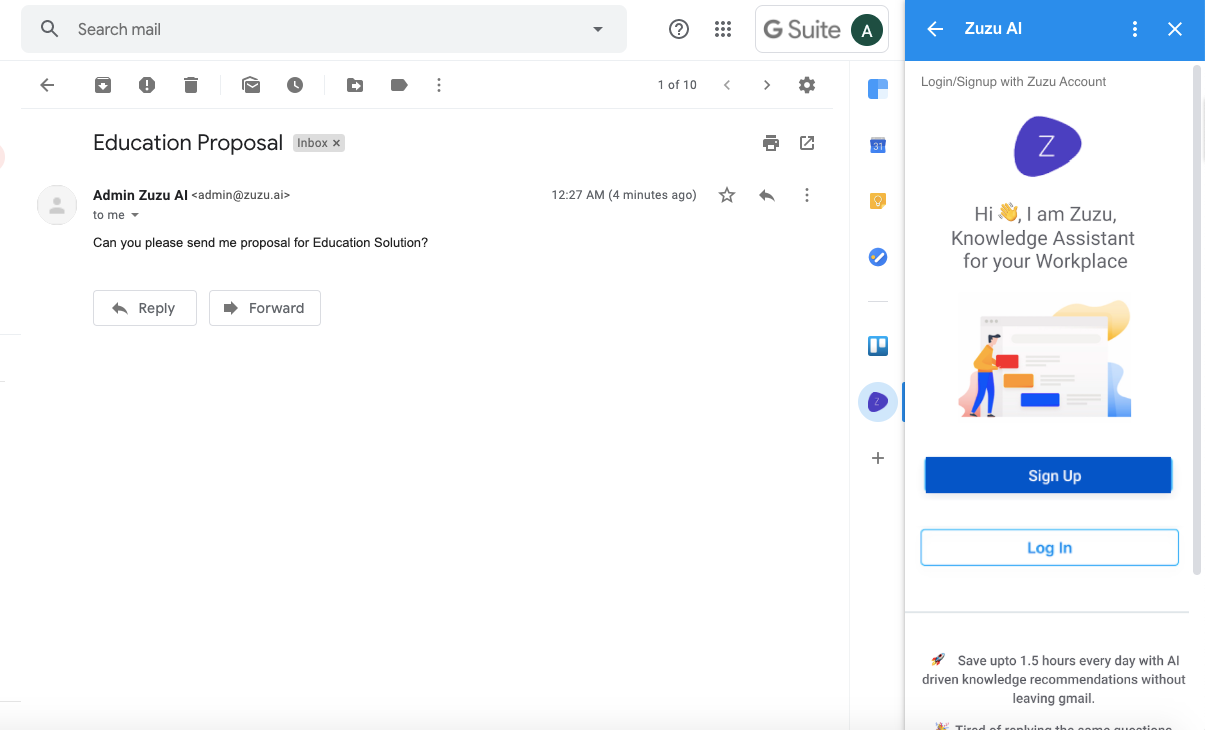Select Zuzu AI add-on icon

pos(878,402)
